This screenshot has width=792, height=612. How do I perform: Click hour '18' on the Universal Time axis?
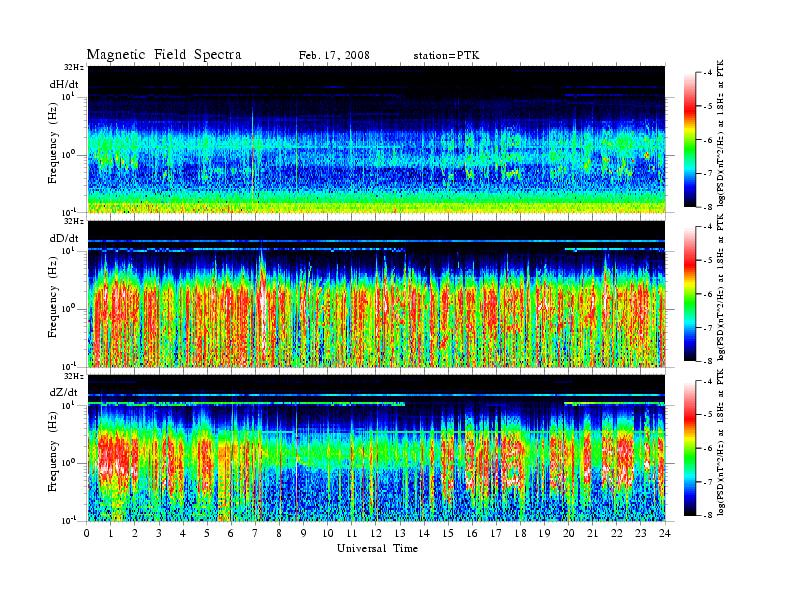click(521, 534)
